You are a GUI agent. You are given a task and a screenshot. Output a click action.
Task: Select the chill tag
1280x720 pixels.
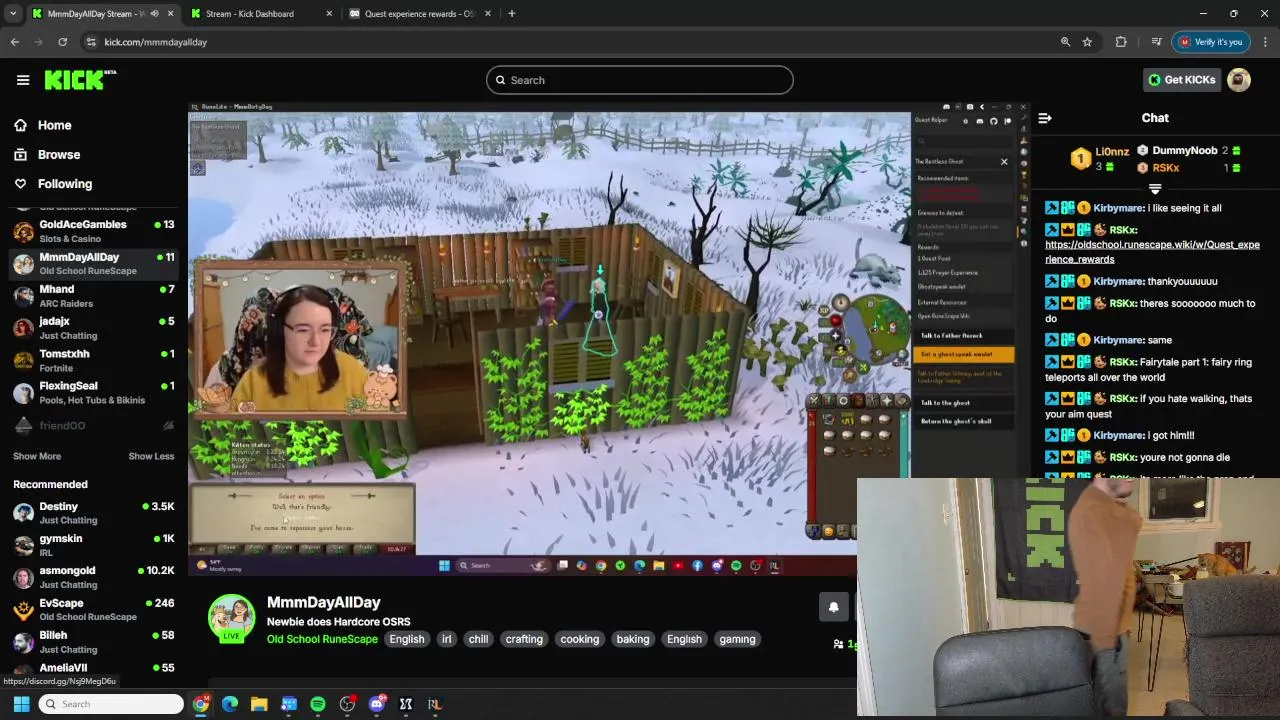[478, 639]
